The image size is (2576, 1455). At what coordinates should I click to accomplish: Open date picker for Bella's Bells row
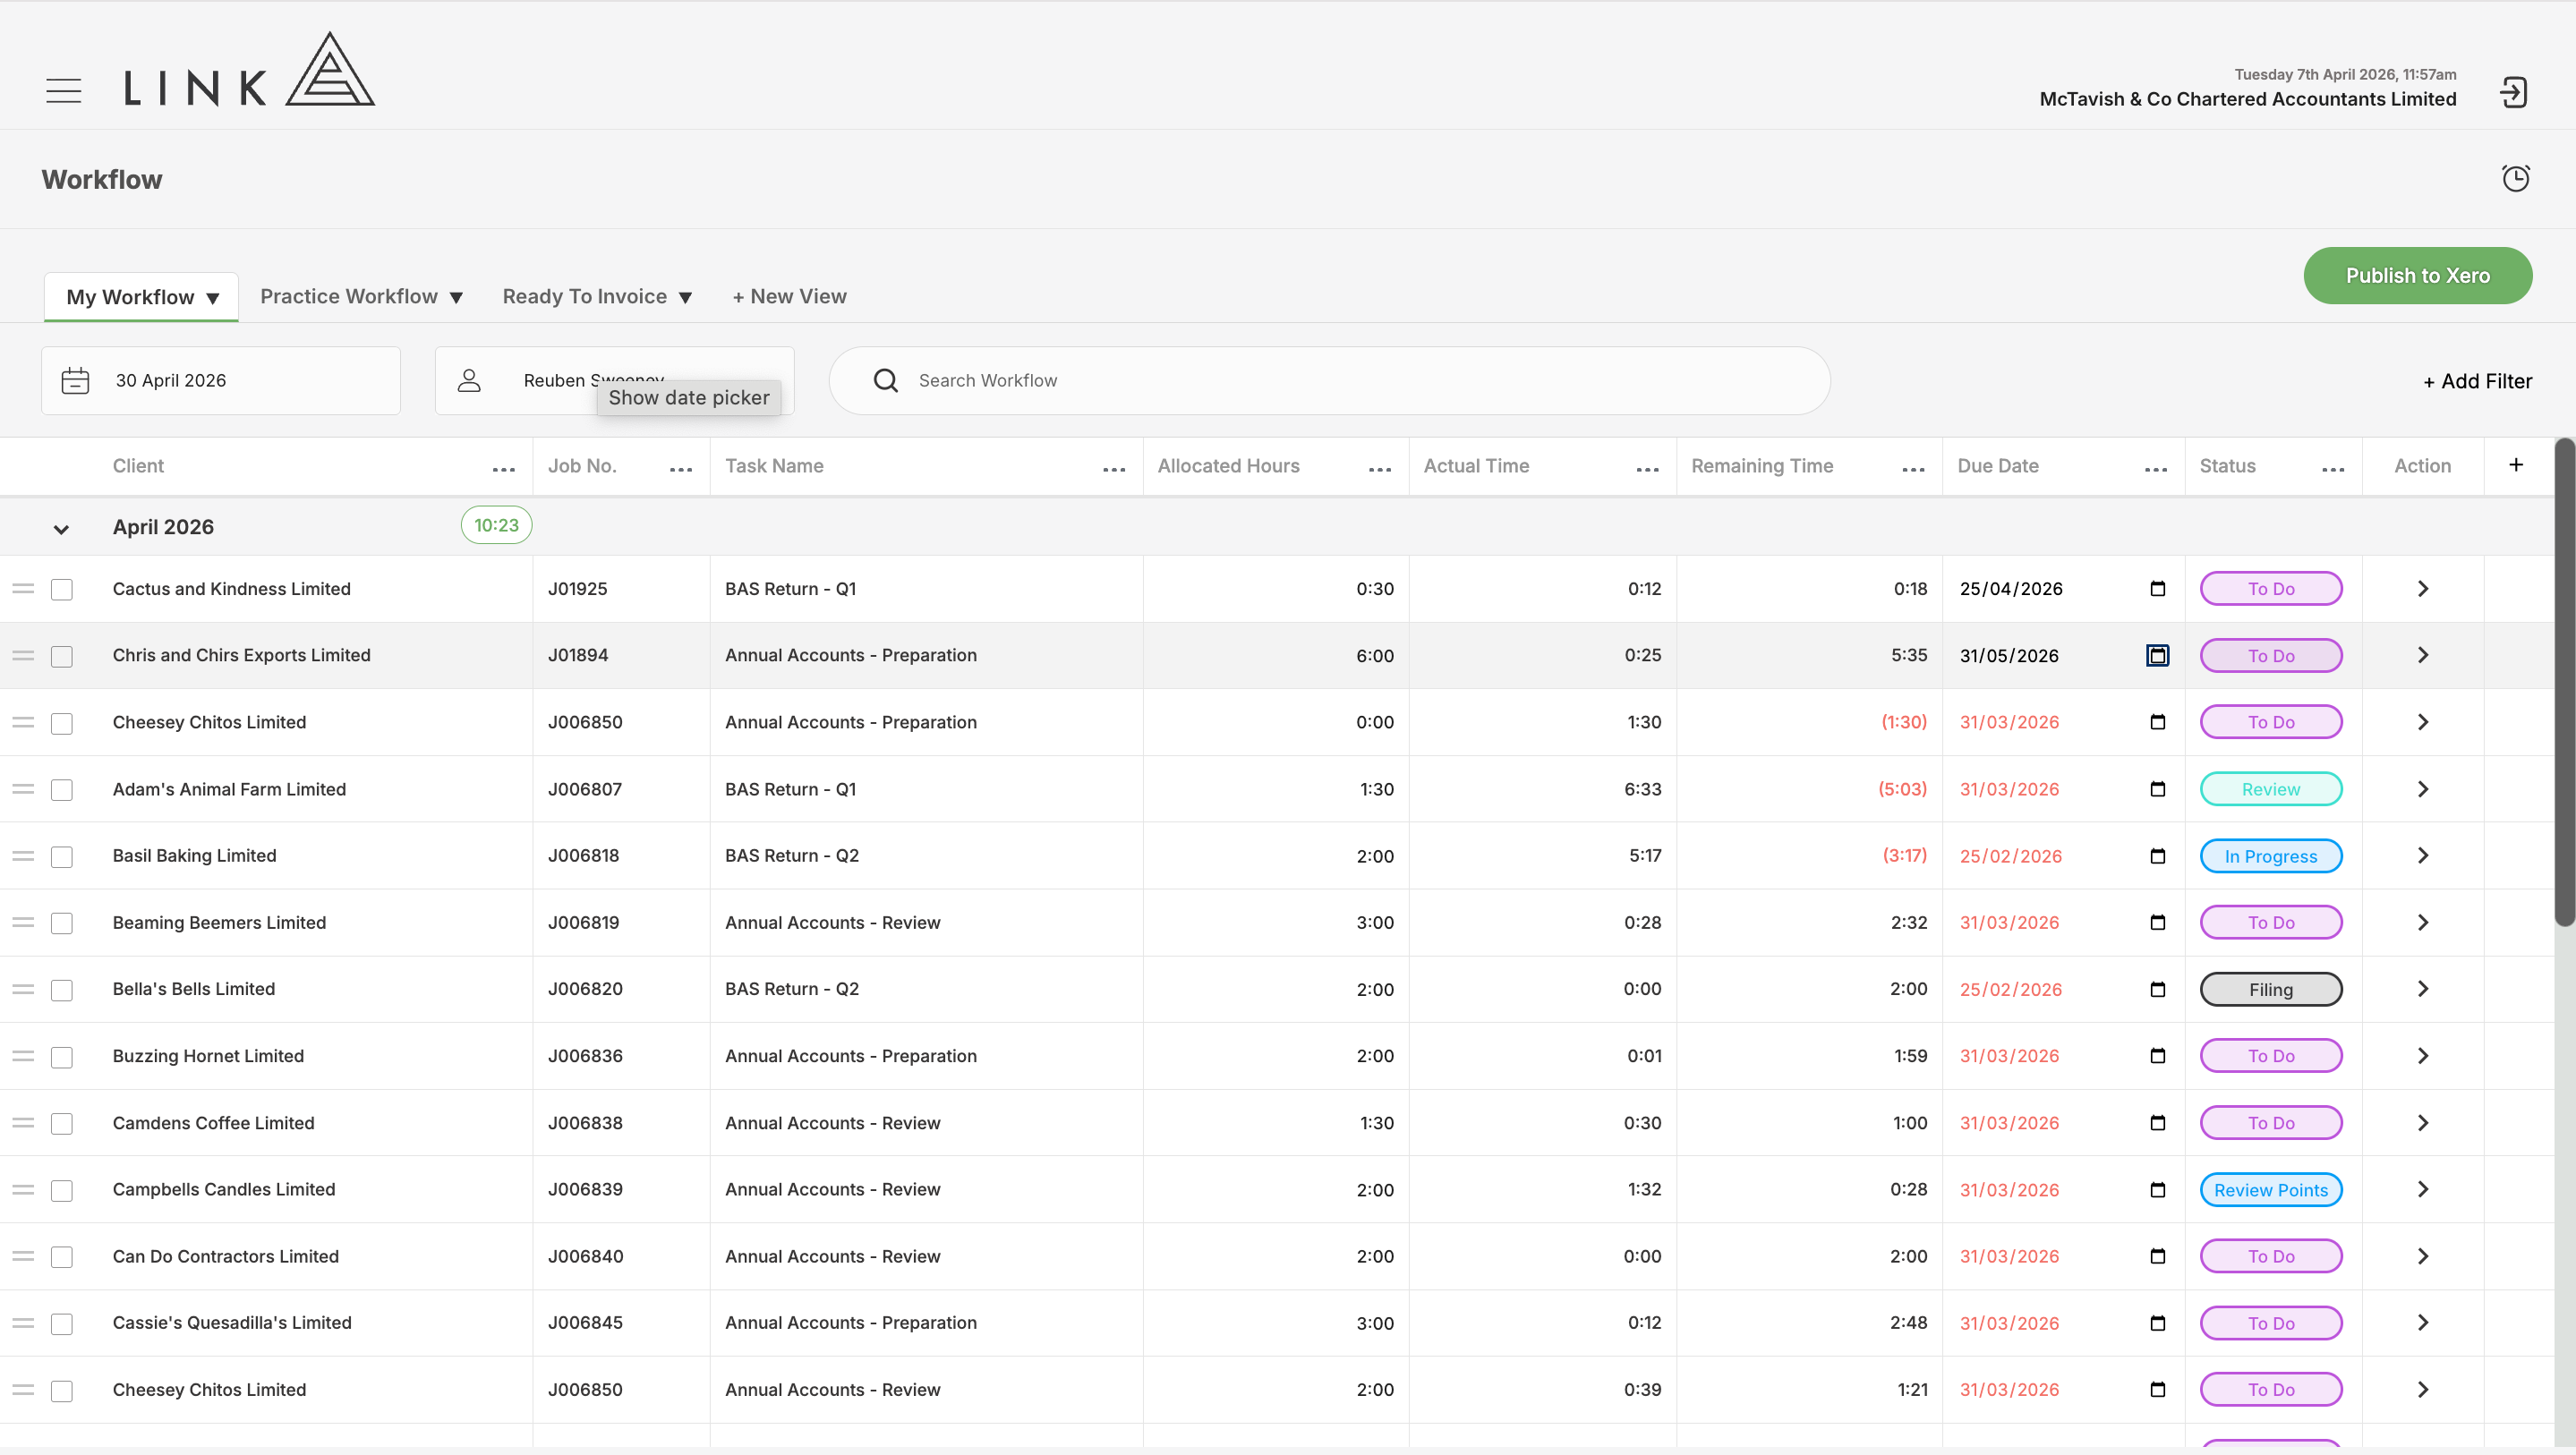(x=2158, y=989)
